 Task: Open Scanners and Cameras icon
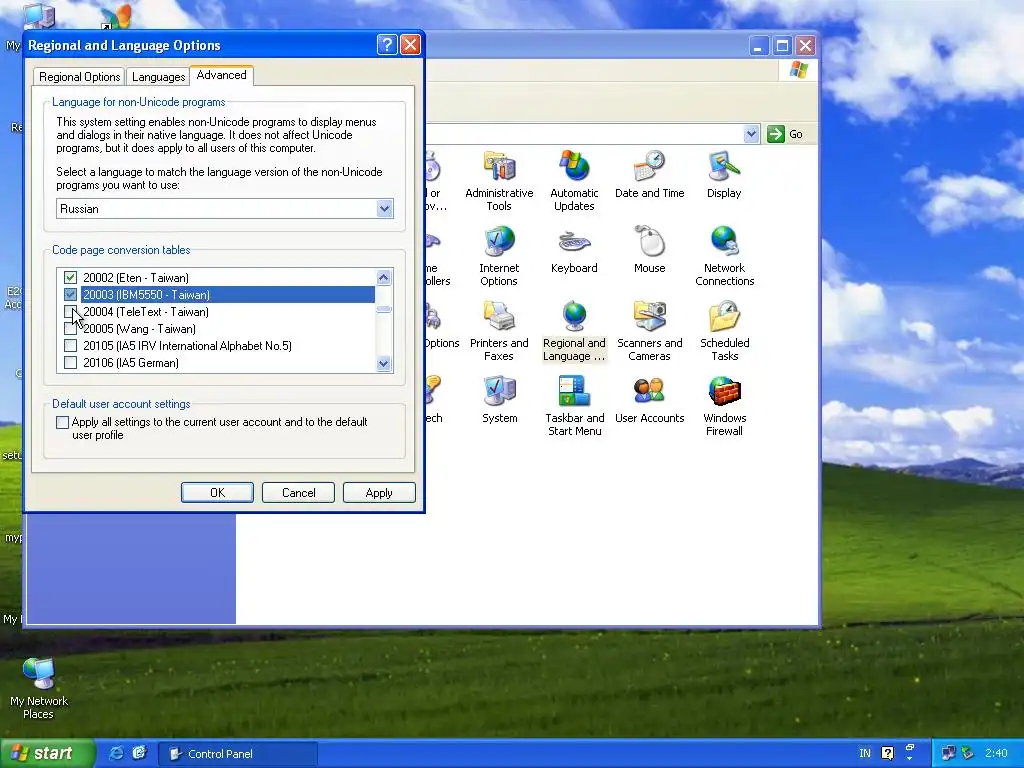coord(649,330)
